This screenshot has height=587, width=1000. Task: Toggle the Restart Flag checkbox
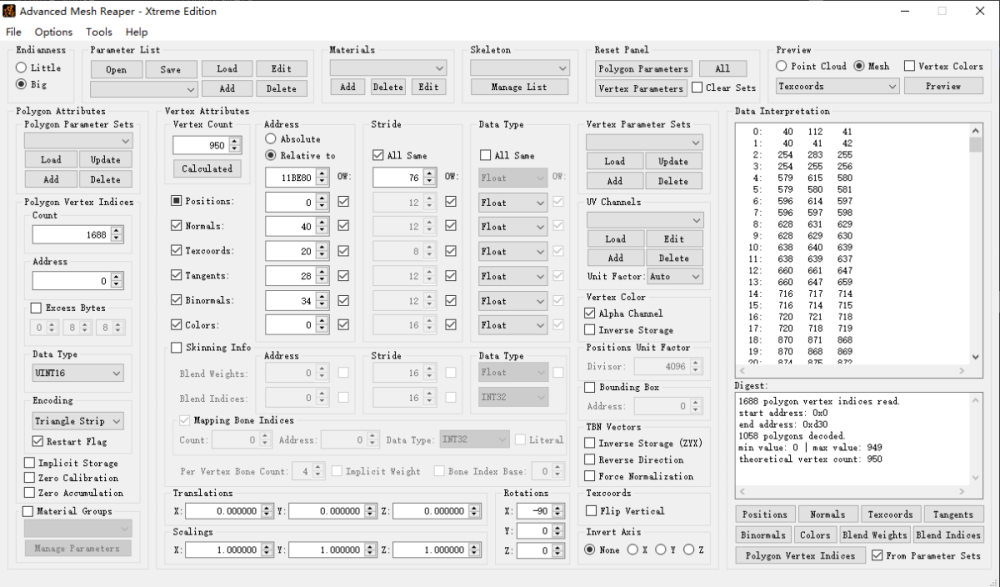tap(38, 442)
